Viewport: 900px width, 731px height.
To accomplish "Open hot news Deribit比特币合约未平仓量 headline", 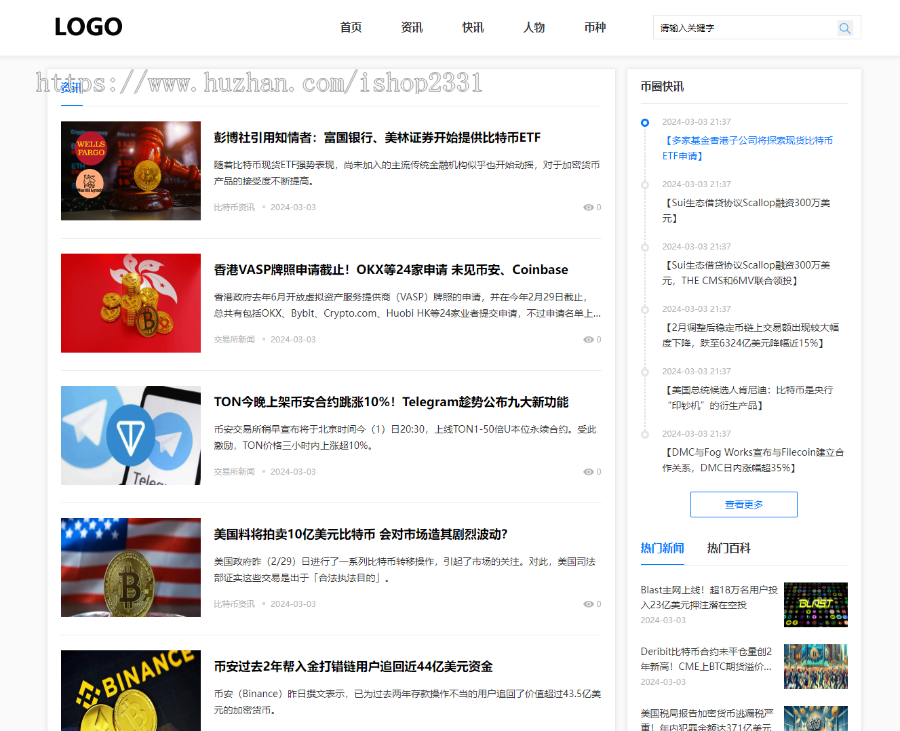I will [706, 659].
